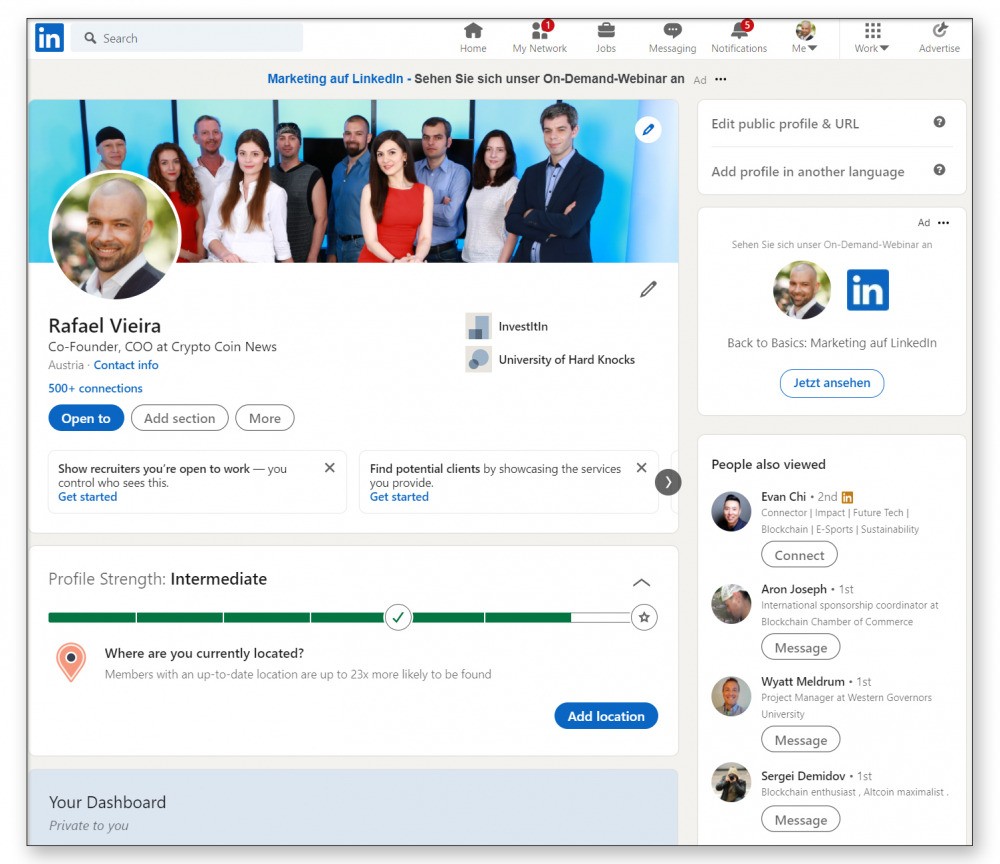Message Sergei Demidov
Image resolution: width=1000 pixels, height=864 pixels.
click(800, 819)
